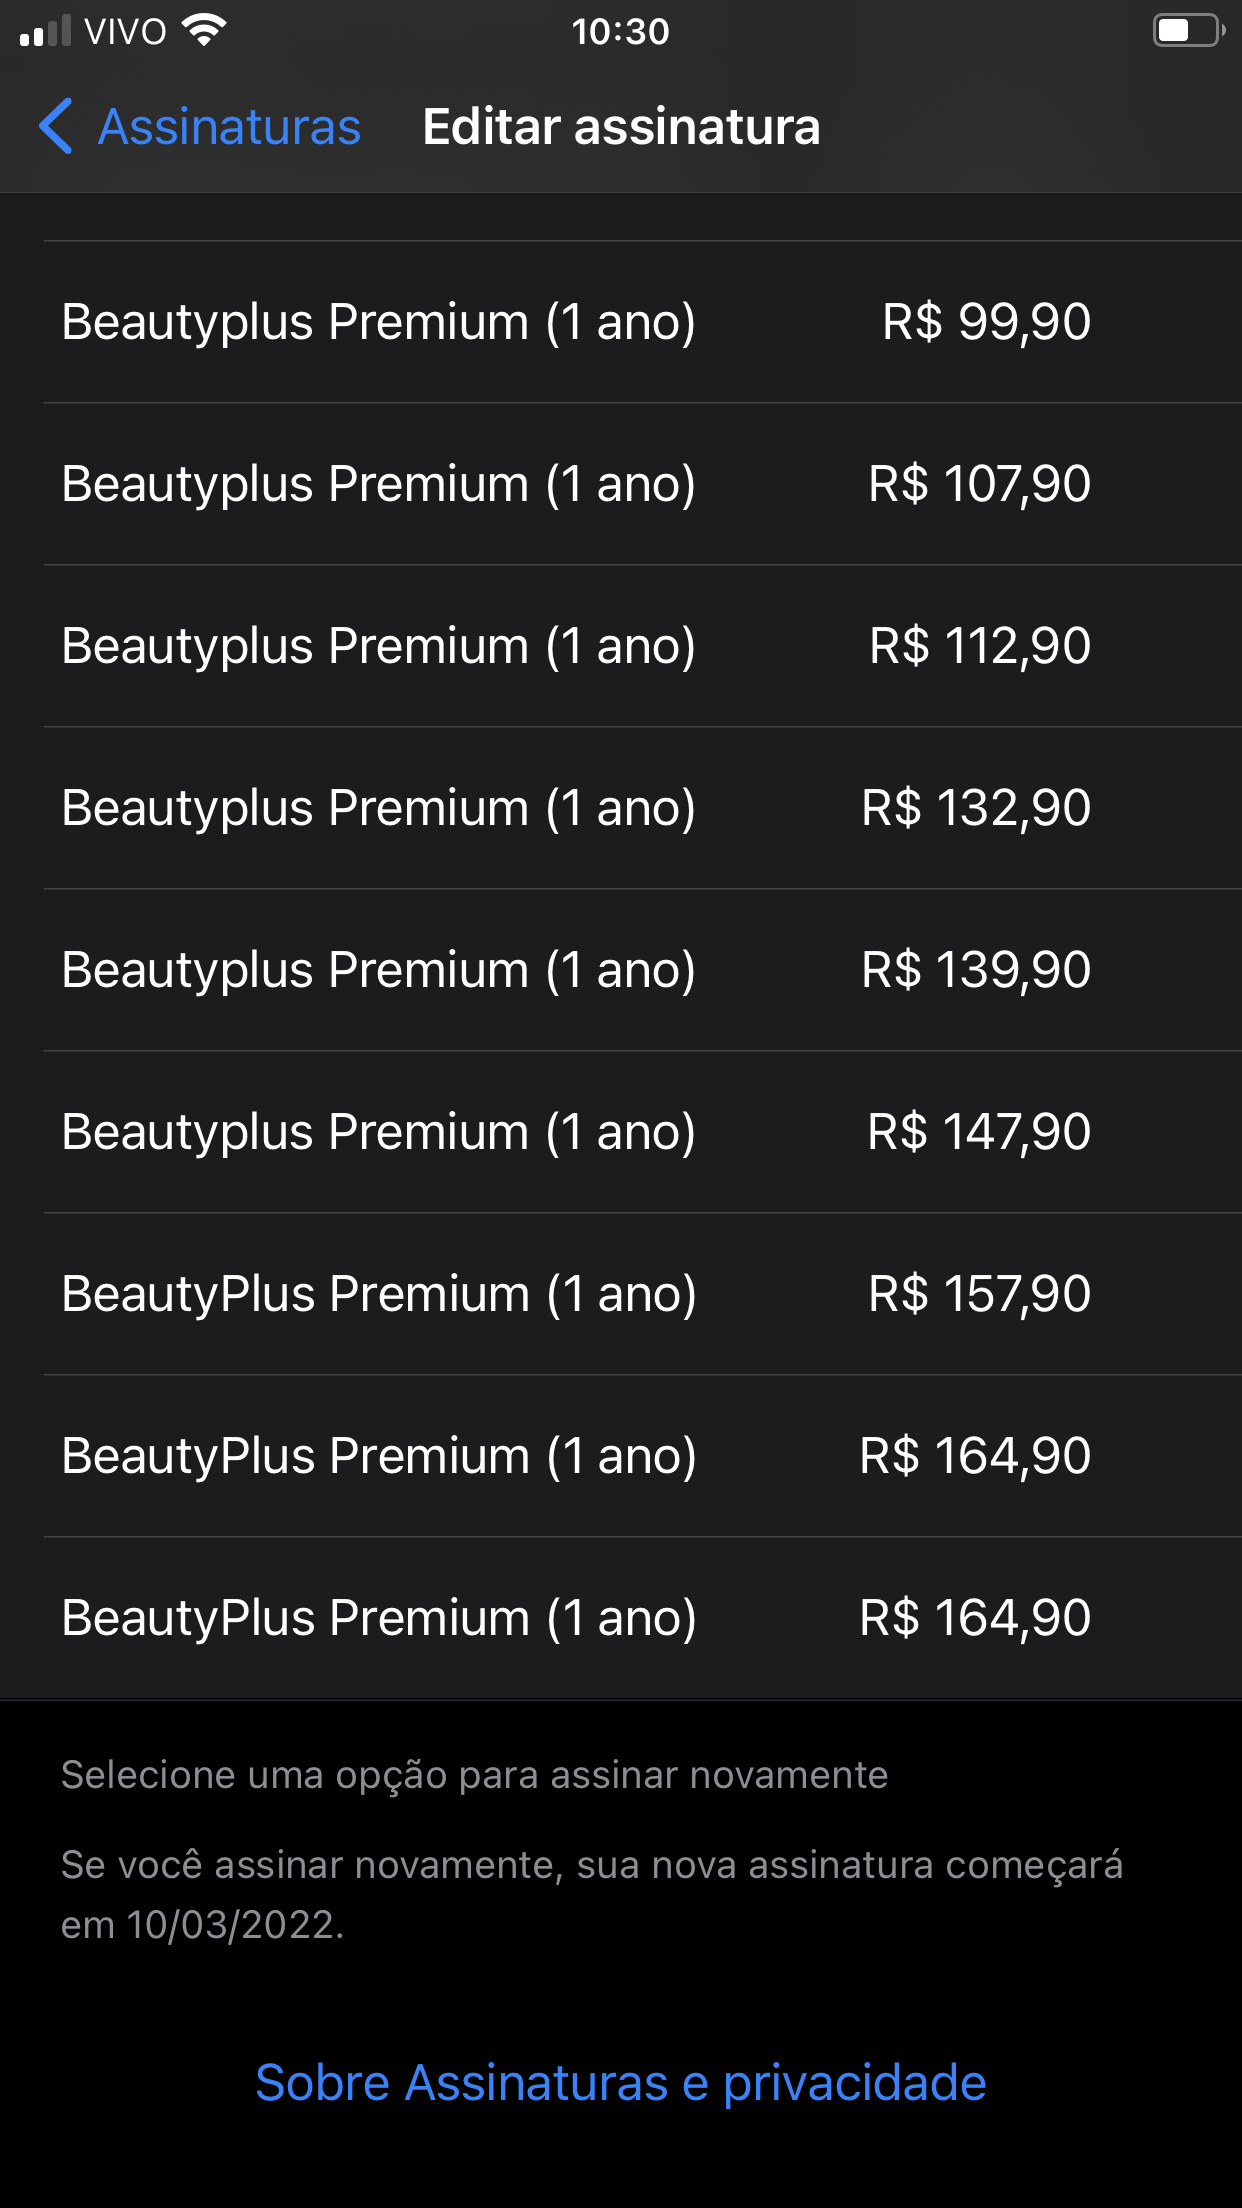Tap the 10:30 clock in status bar

[620, 32]
